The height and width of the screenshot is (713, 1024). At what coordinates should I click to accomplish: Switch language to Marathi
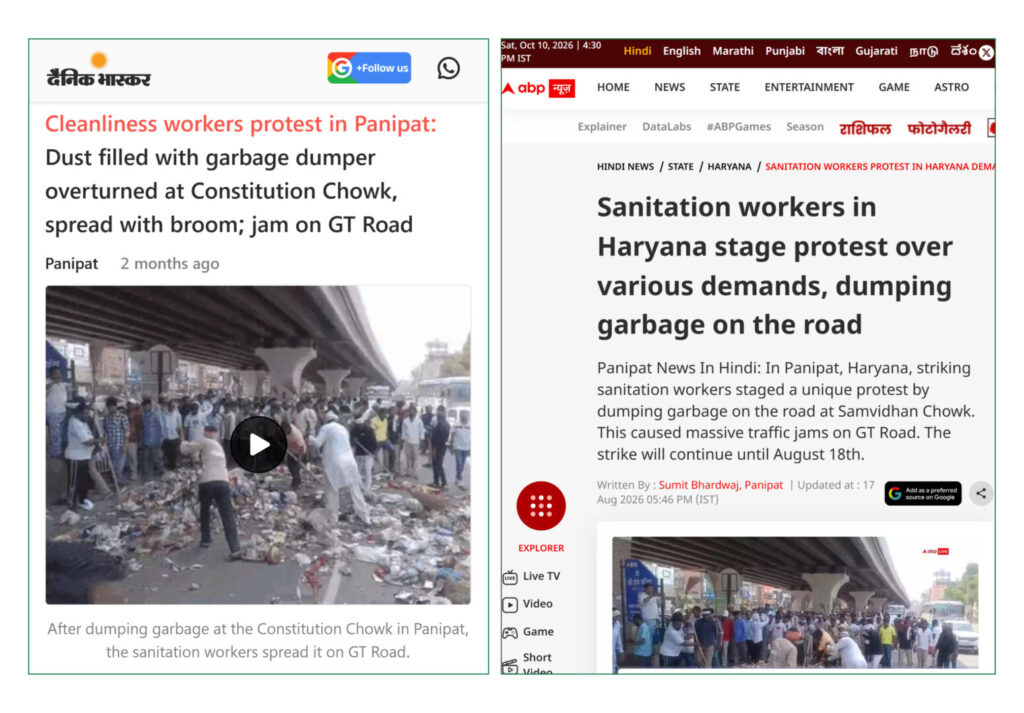733,51
